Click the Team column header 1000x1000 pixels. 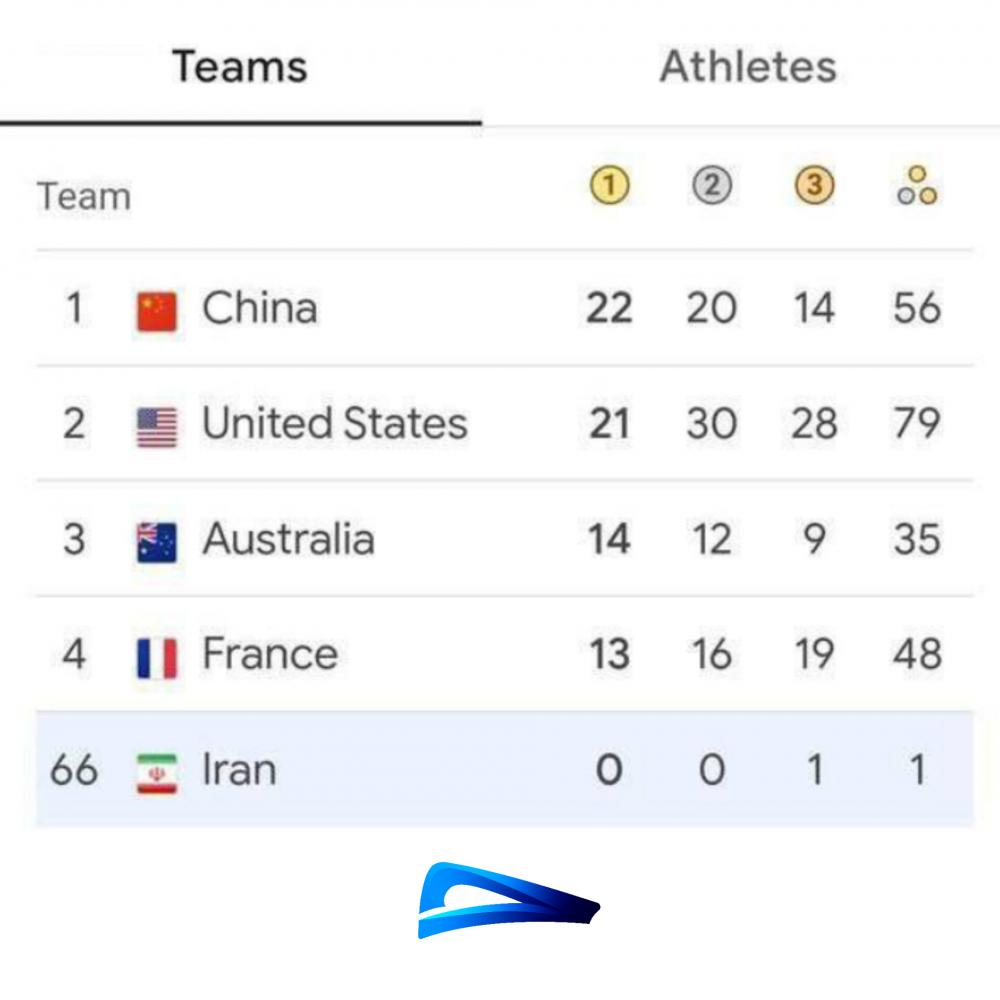point(84,196)
